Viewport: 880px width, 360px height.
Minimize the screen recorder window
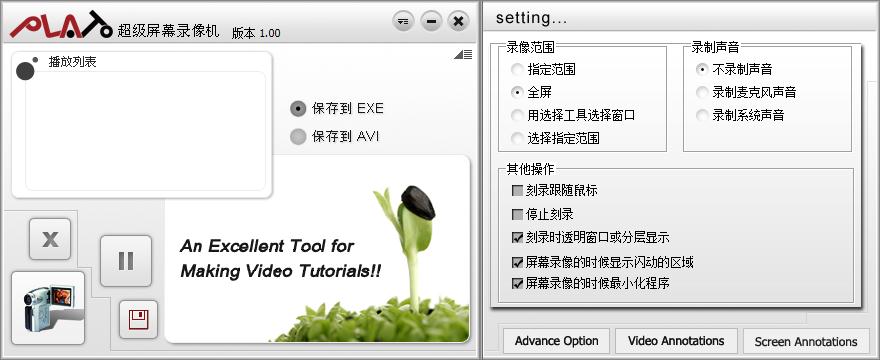(431, 22)
